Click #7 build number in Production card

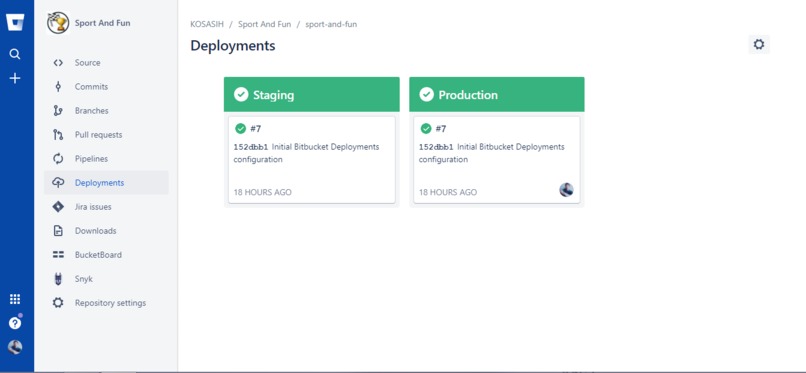[x=441, y=128]
